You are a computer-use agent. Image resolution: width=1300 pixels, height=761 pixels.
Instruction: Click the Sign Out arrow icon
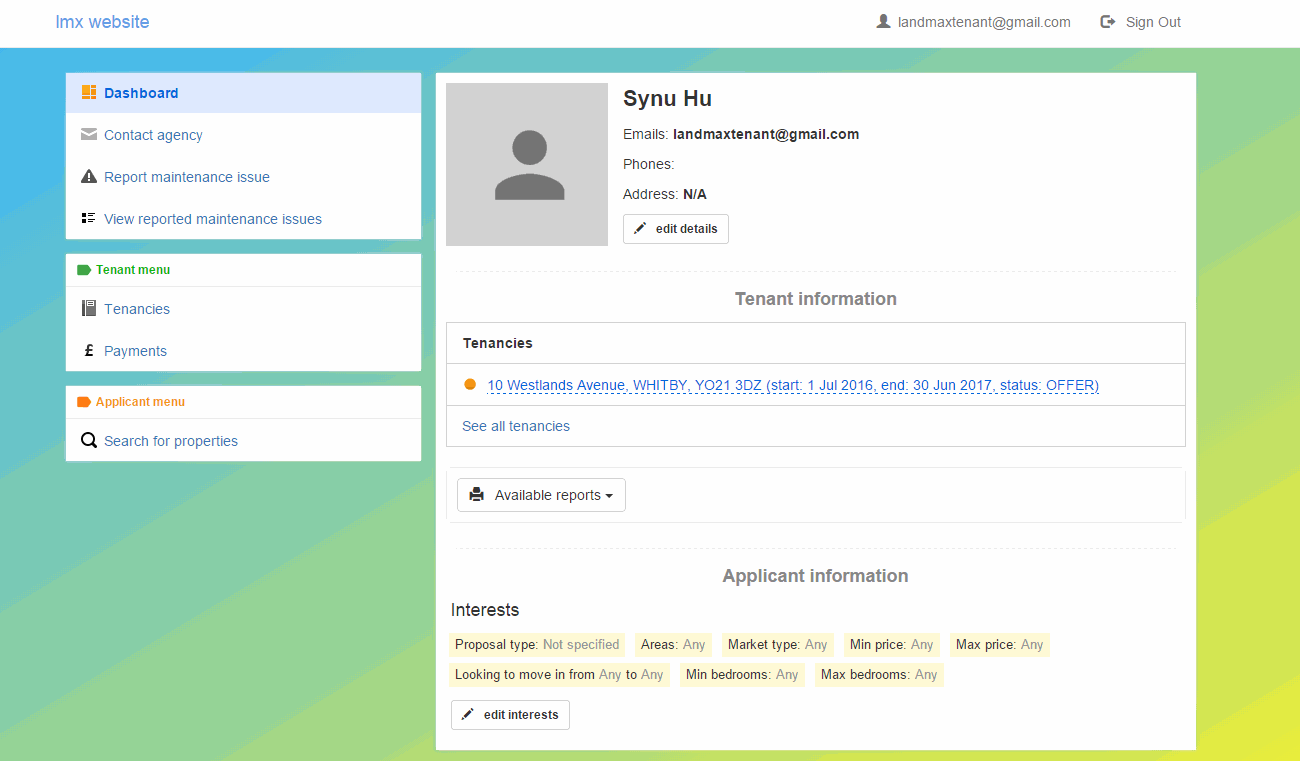coord(1107,21)
